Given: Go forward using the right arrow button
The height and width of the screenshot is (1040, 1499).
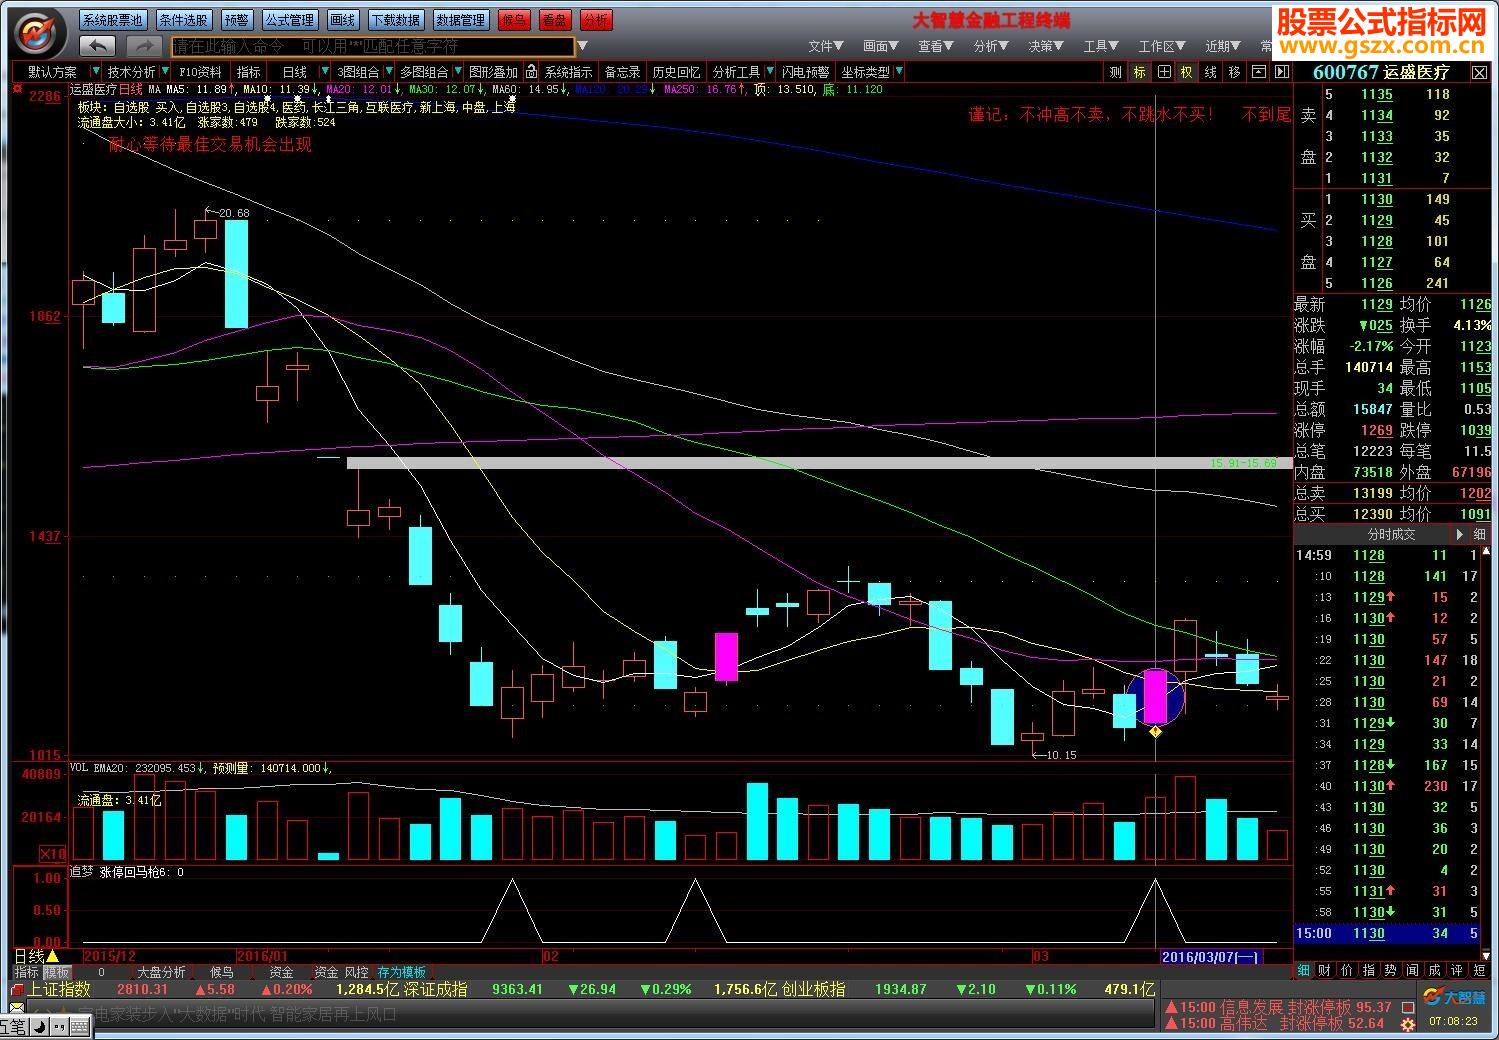Looking at the screenshot, I should [x=143, y=46].
